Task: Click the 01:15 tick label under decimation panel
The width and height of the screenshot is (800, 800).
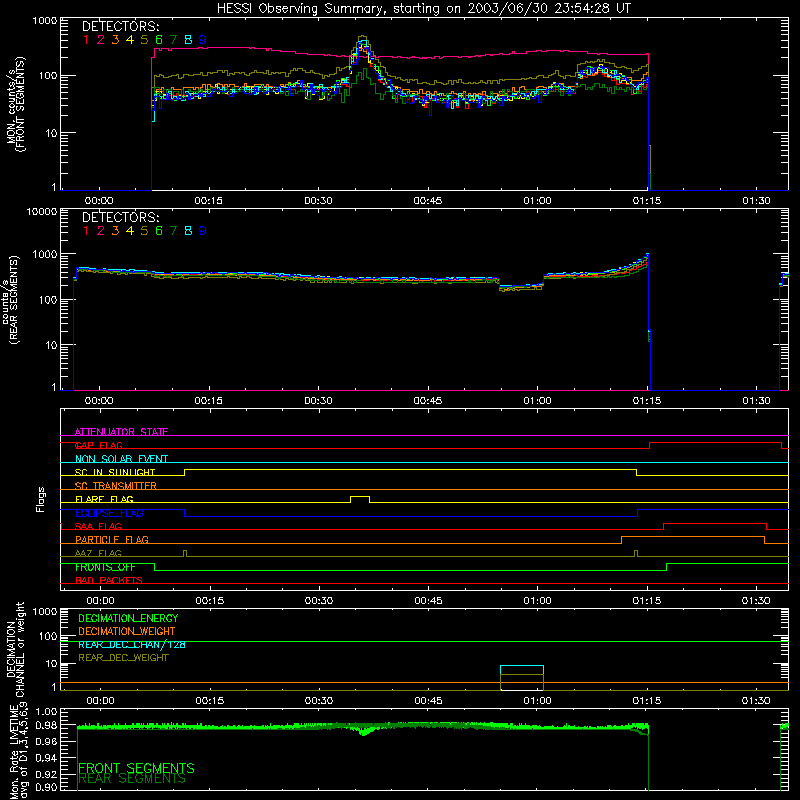Action: [x=647, y=701]
